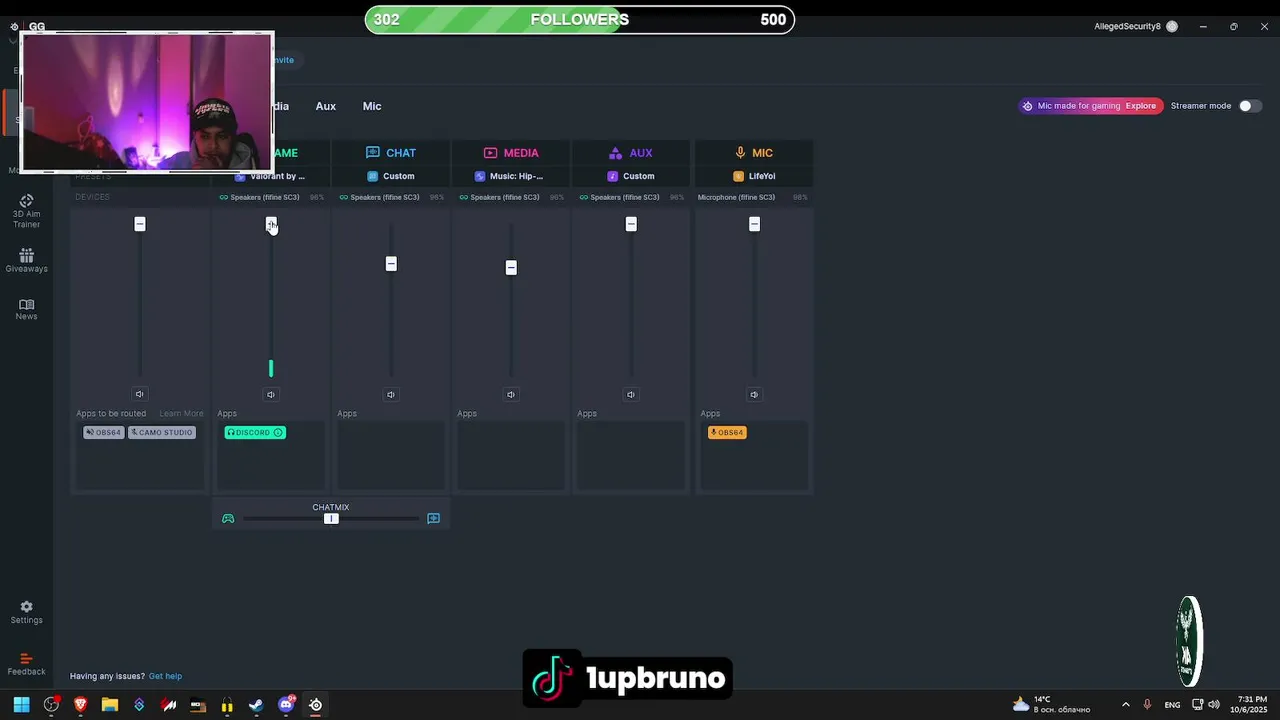The width and height of the screenshot is (1280, 720).
Task: Click the AllegedSecurity8 account avatar
Action: pyautogui.click(x=1172, y=27)
